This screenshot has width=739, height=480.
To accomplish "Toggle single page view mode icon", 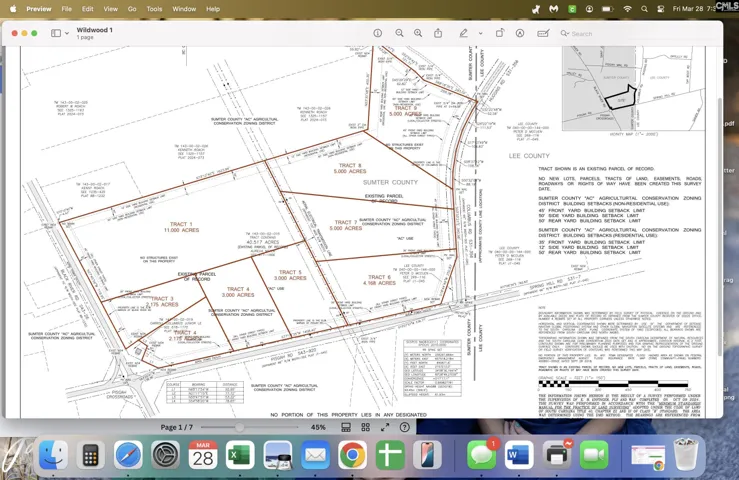I will point(346,427).
